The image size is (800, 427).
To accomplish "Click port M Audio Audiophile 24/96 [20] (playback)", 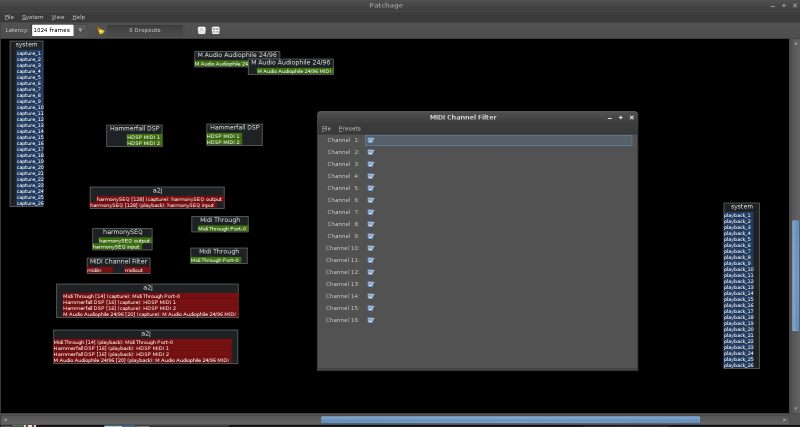I will (142, 360).
